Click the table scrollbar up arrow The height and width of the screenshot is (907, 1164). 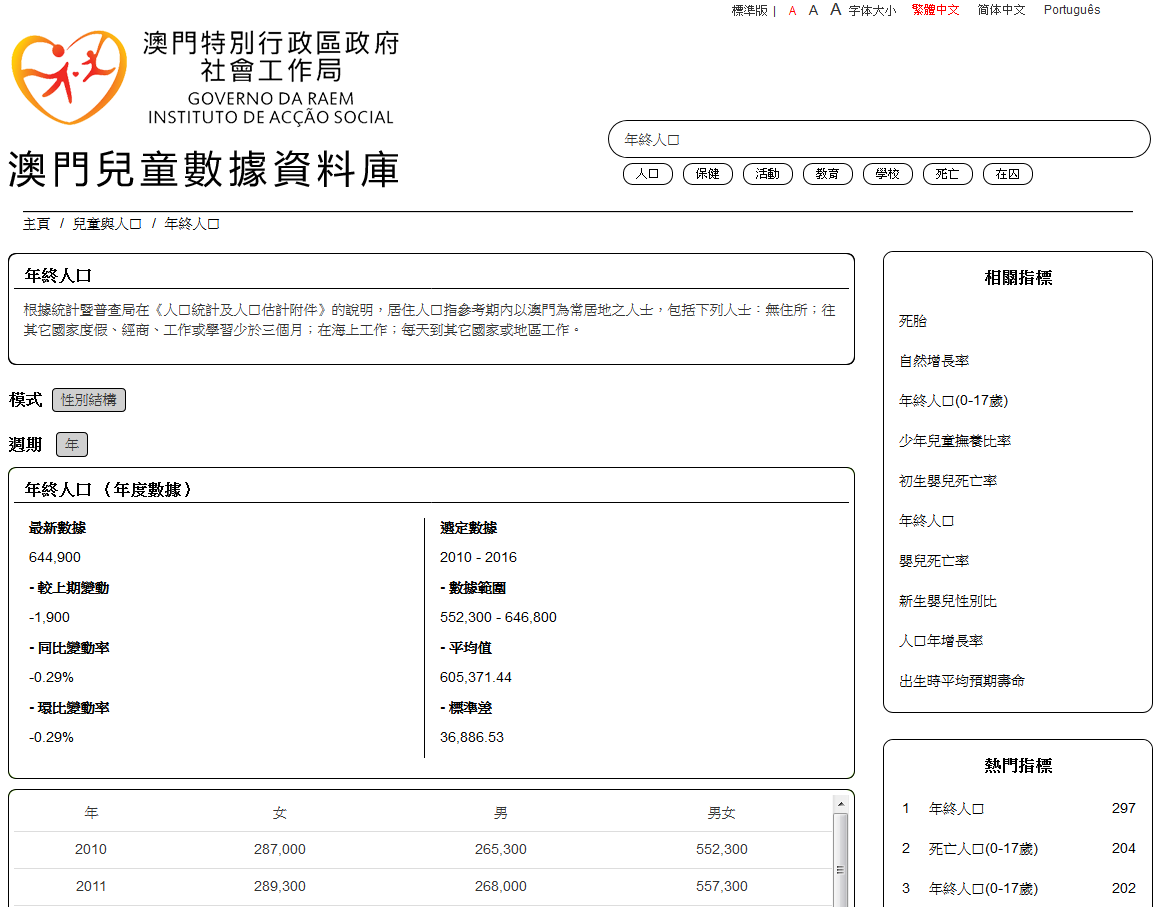coord(840,804)
